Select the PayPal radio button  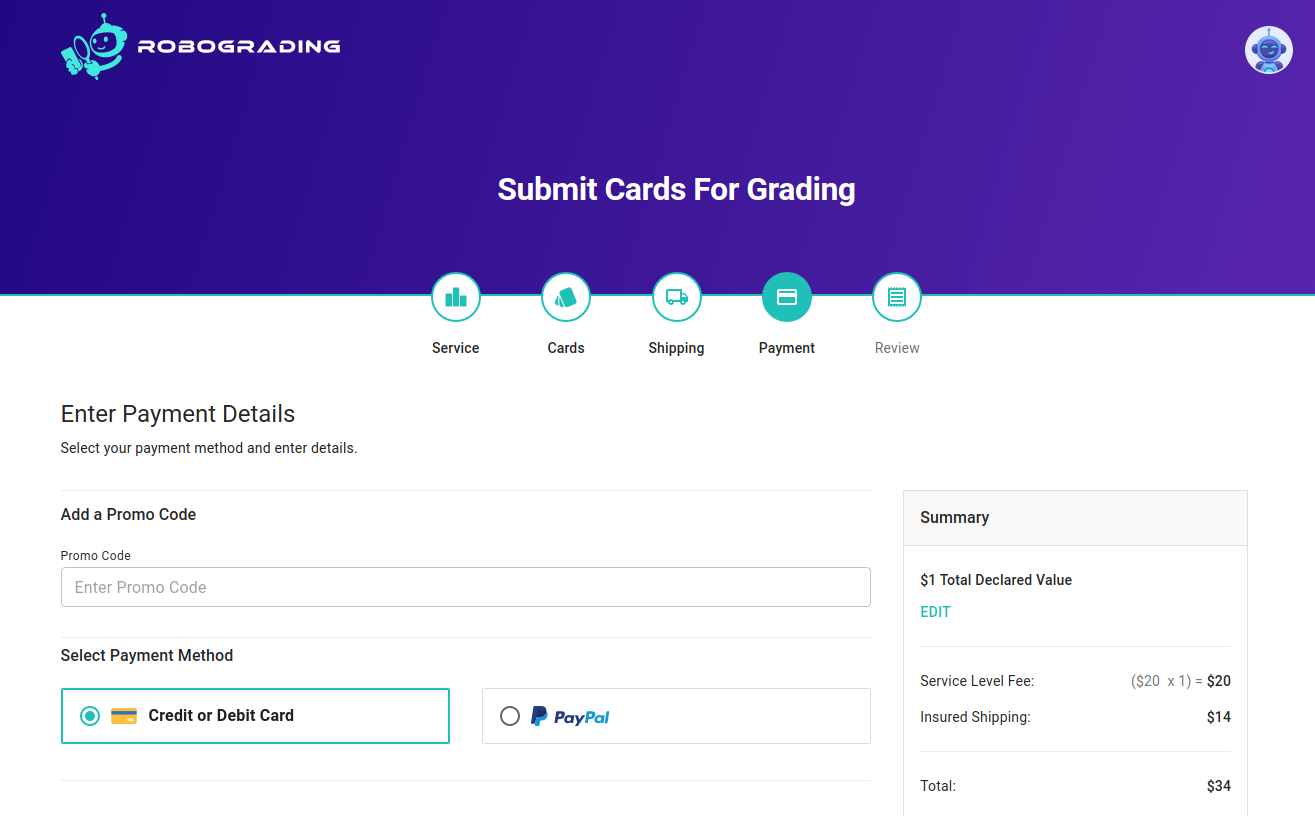(x=510, y=716)
